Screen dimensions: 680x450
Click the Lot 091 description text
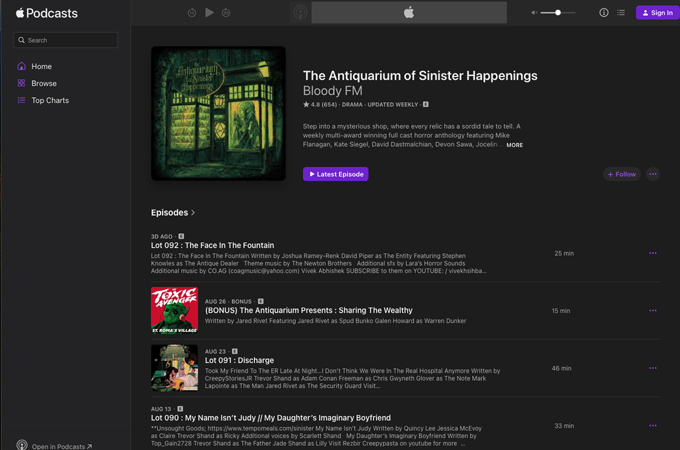tap(352, 378)
